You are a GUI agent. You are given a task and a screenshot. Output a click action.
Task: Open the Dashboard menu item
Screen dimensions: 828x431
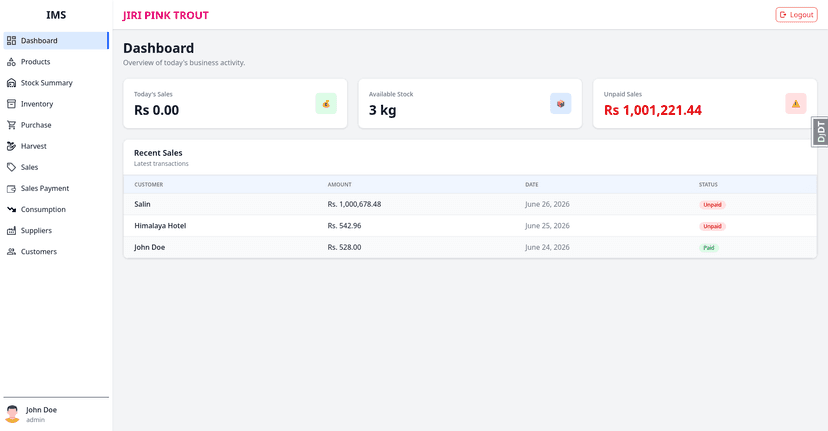56,41
